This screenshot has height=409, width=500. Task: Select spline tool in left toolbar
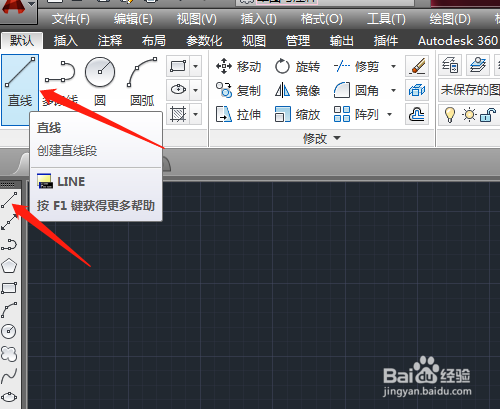pyautogui.click(x=9, y=376)
